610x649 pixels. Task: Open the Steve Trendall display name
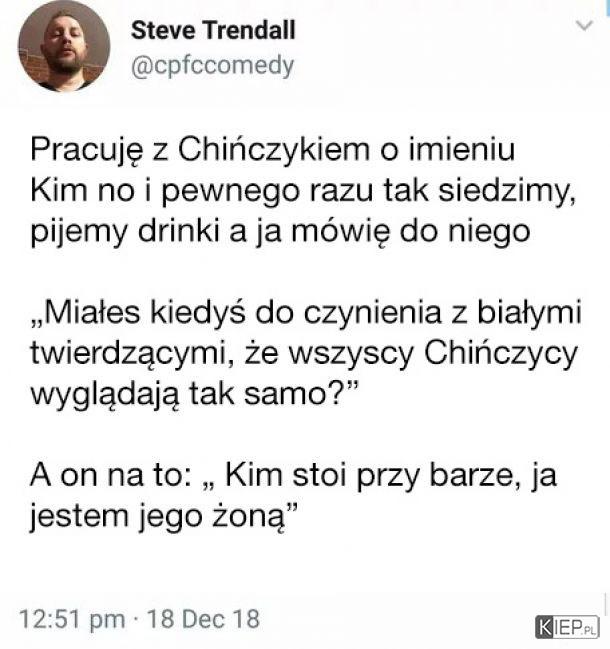tap(213, 30)
